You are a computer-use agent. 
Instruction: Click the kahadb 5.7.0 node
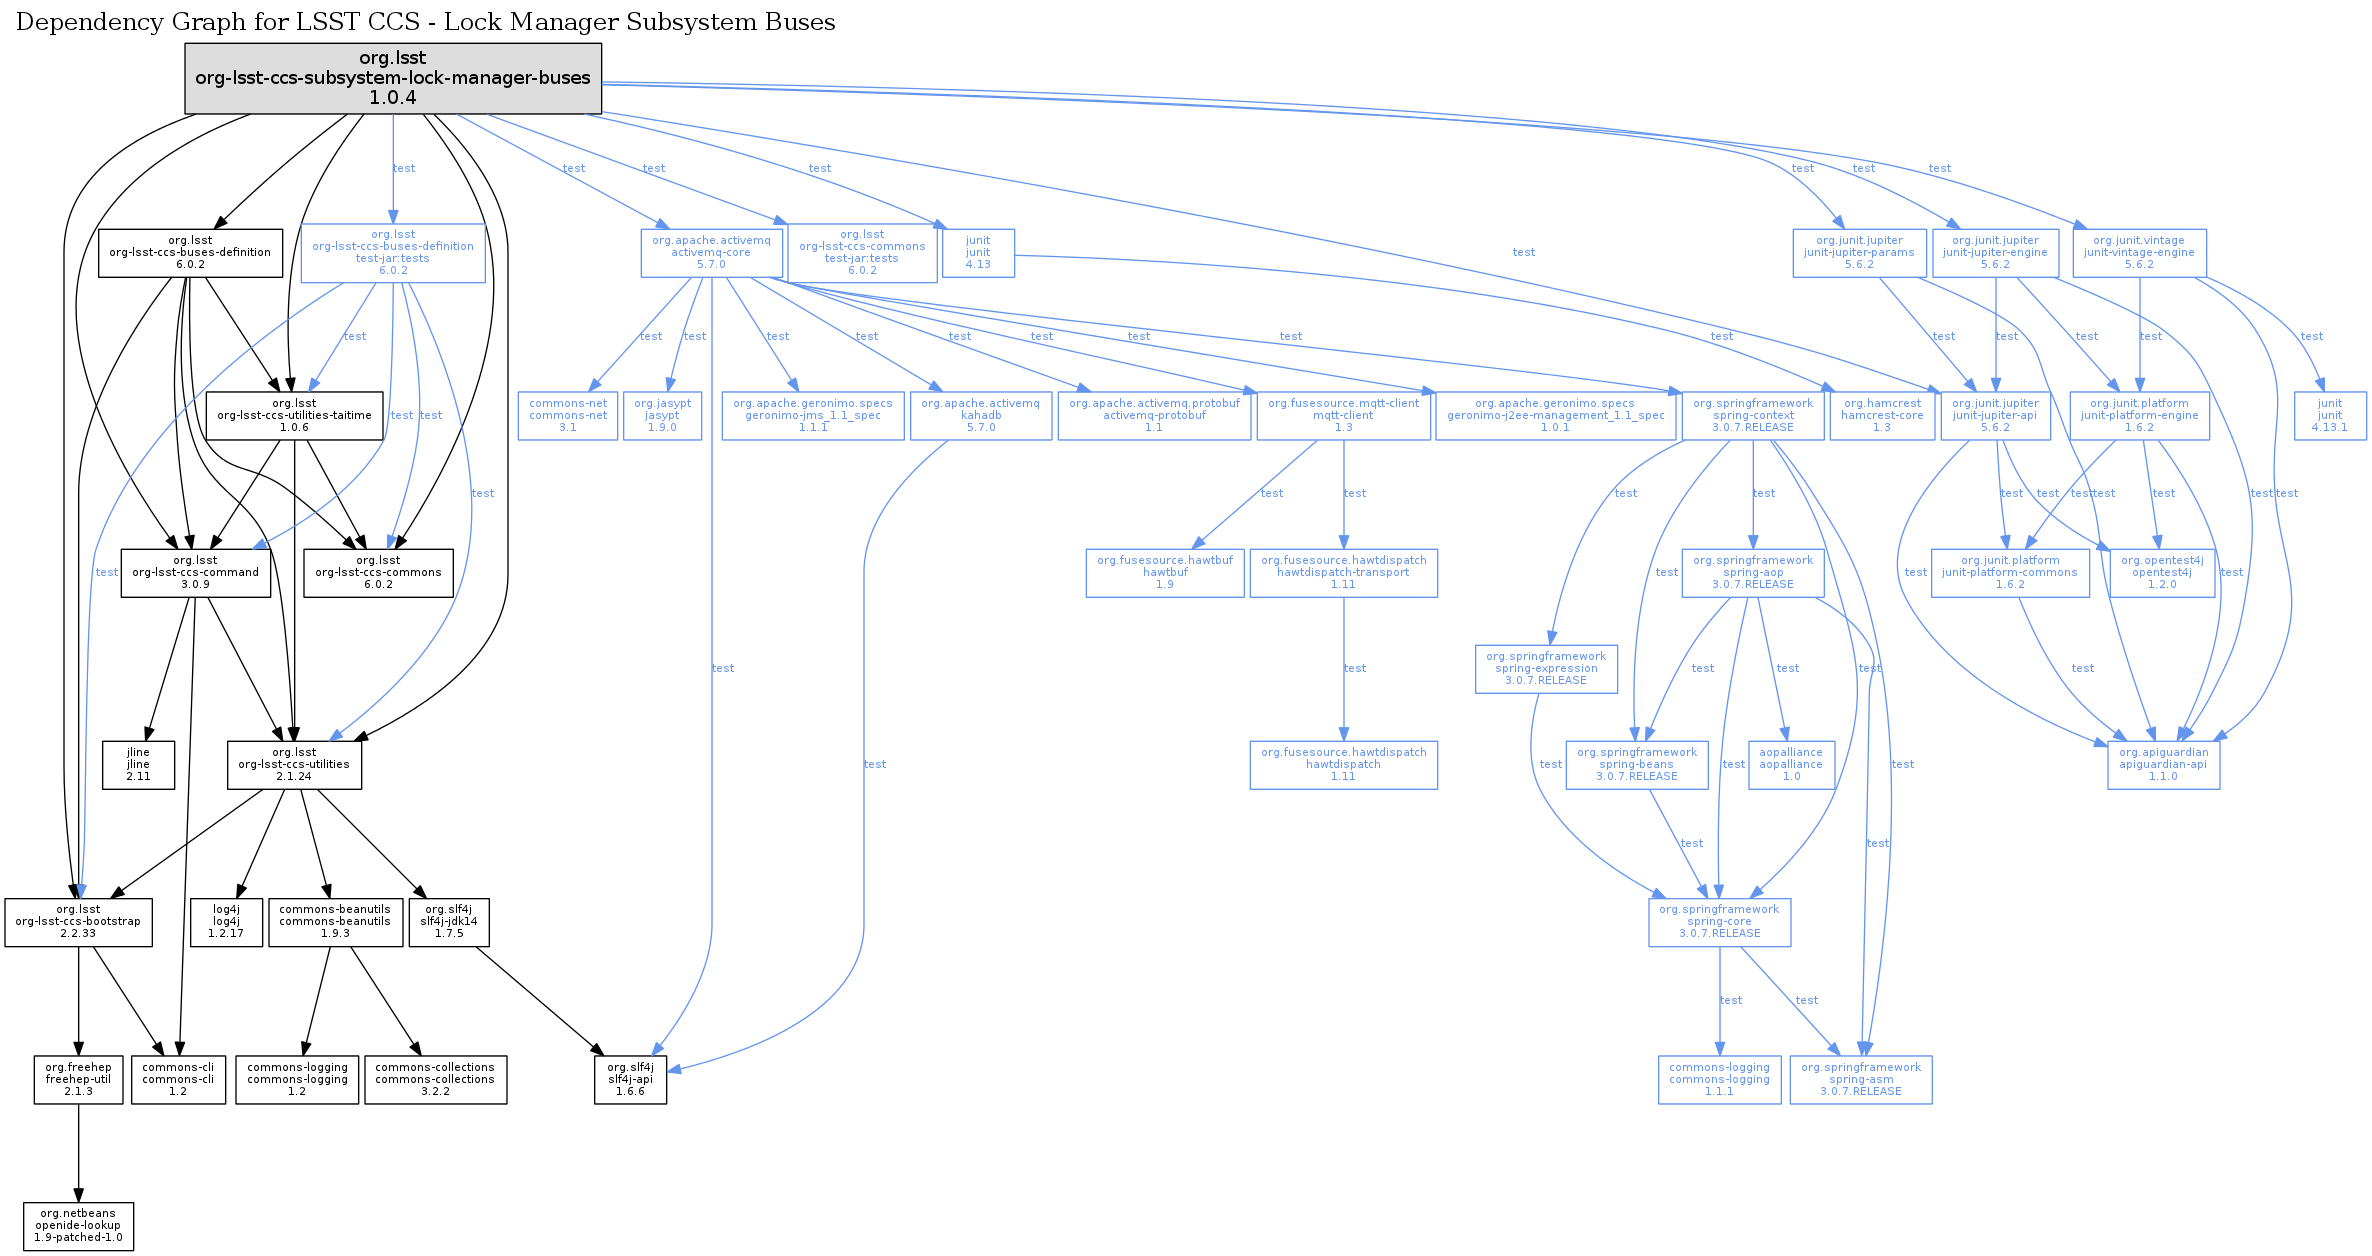(x=981, y=416)
